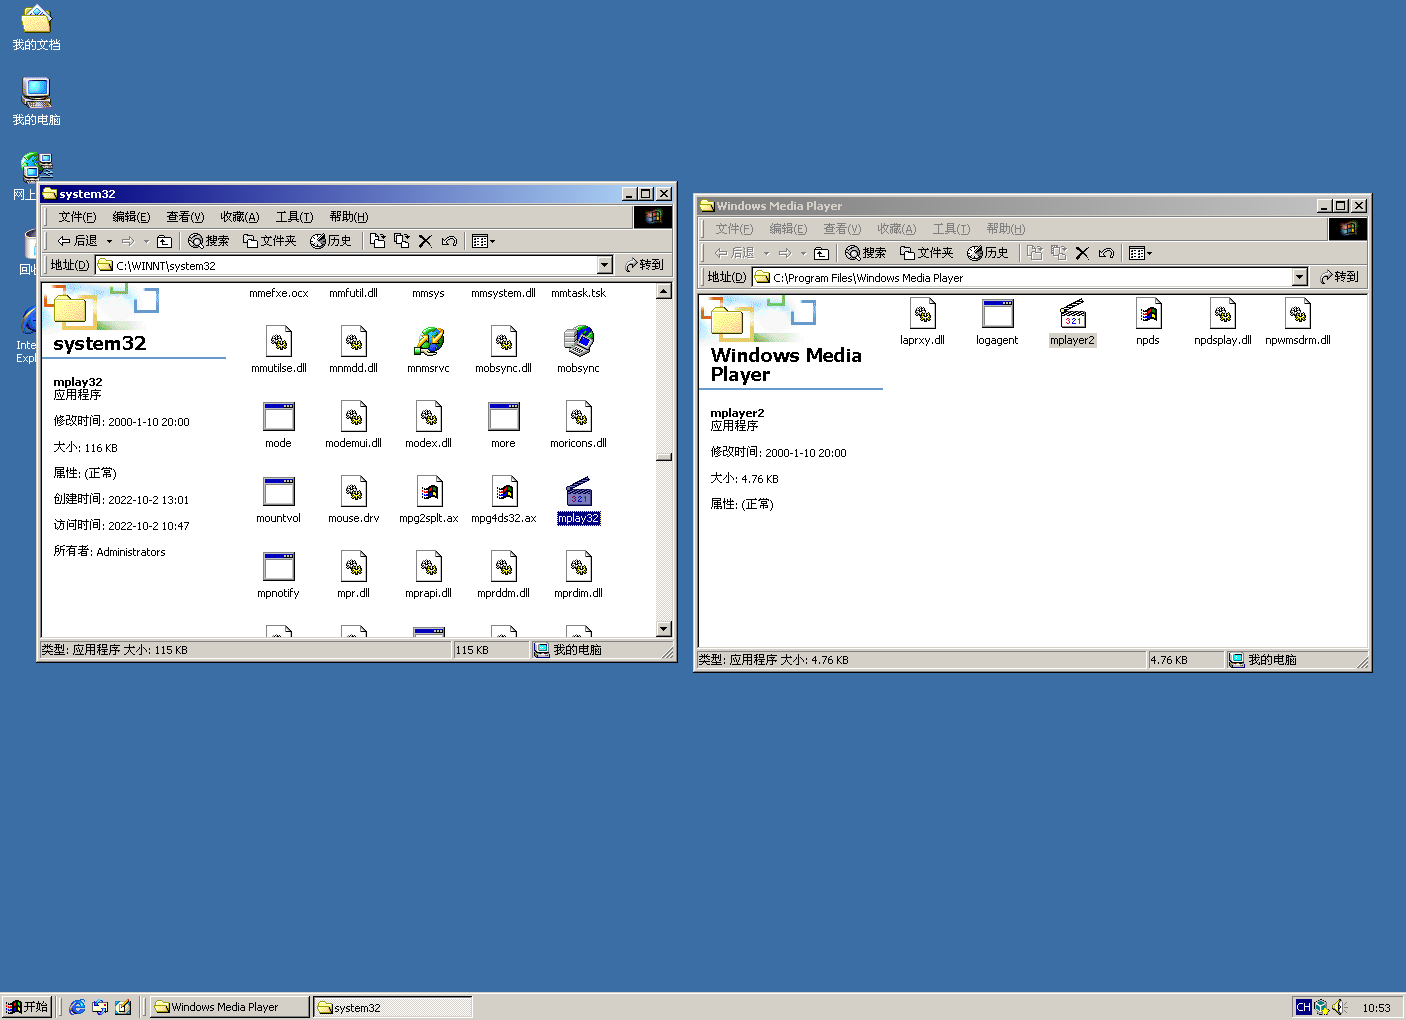1406x1020 pixels.
Task: Expand the address bar dropdown list
Action: pos(604,264)
